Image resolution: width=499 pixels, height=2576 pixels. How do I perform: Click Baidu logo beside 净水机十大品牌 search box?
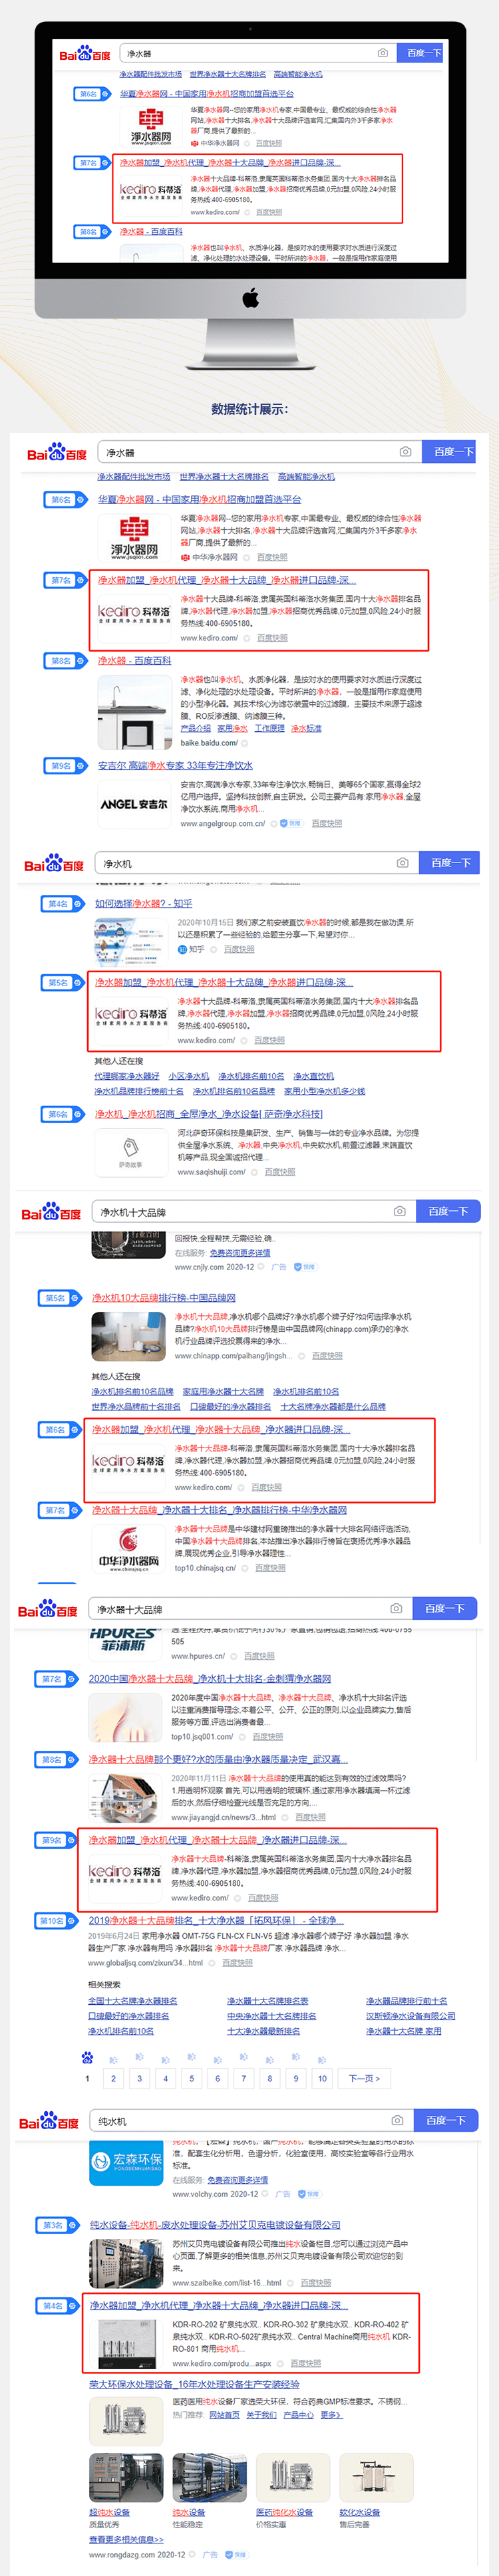point(51,1212)
